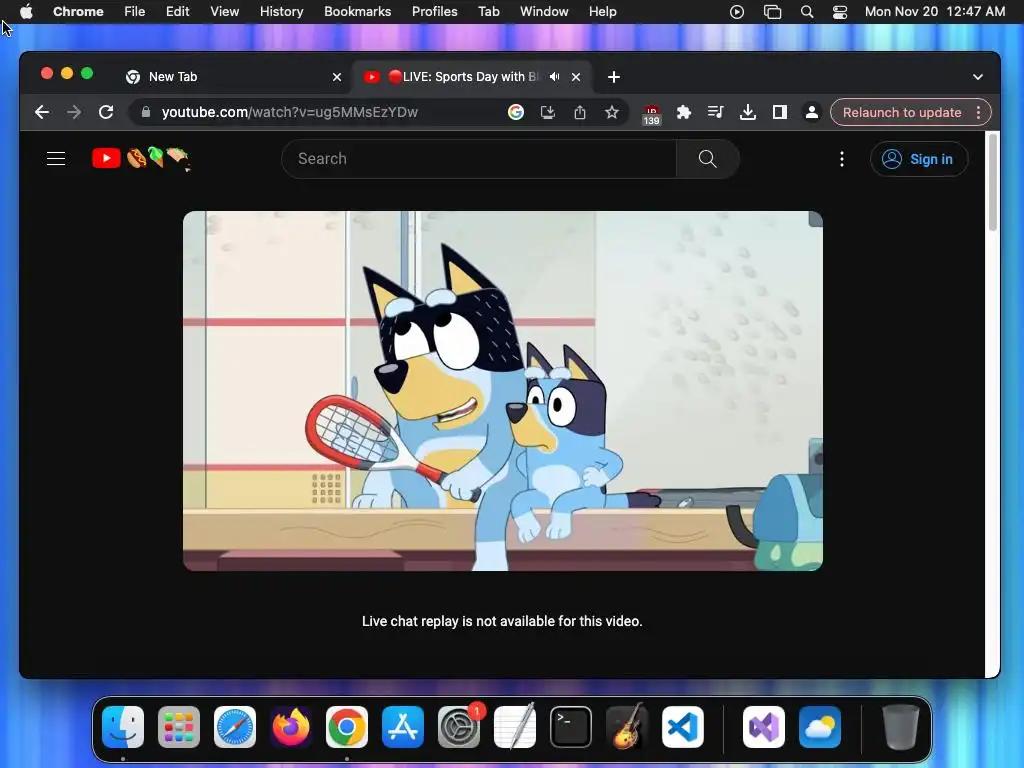Click the video player to pause
The width and height of the screenshot is (1024, 768).
coord(503,391)
